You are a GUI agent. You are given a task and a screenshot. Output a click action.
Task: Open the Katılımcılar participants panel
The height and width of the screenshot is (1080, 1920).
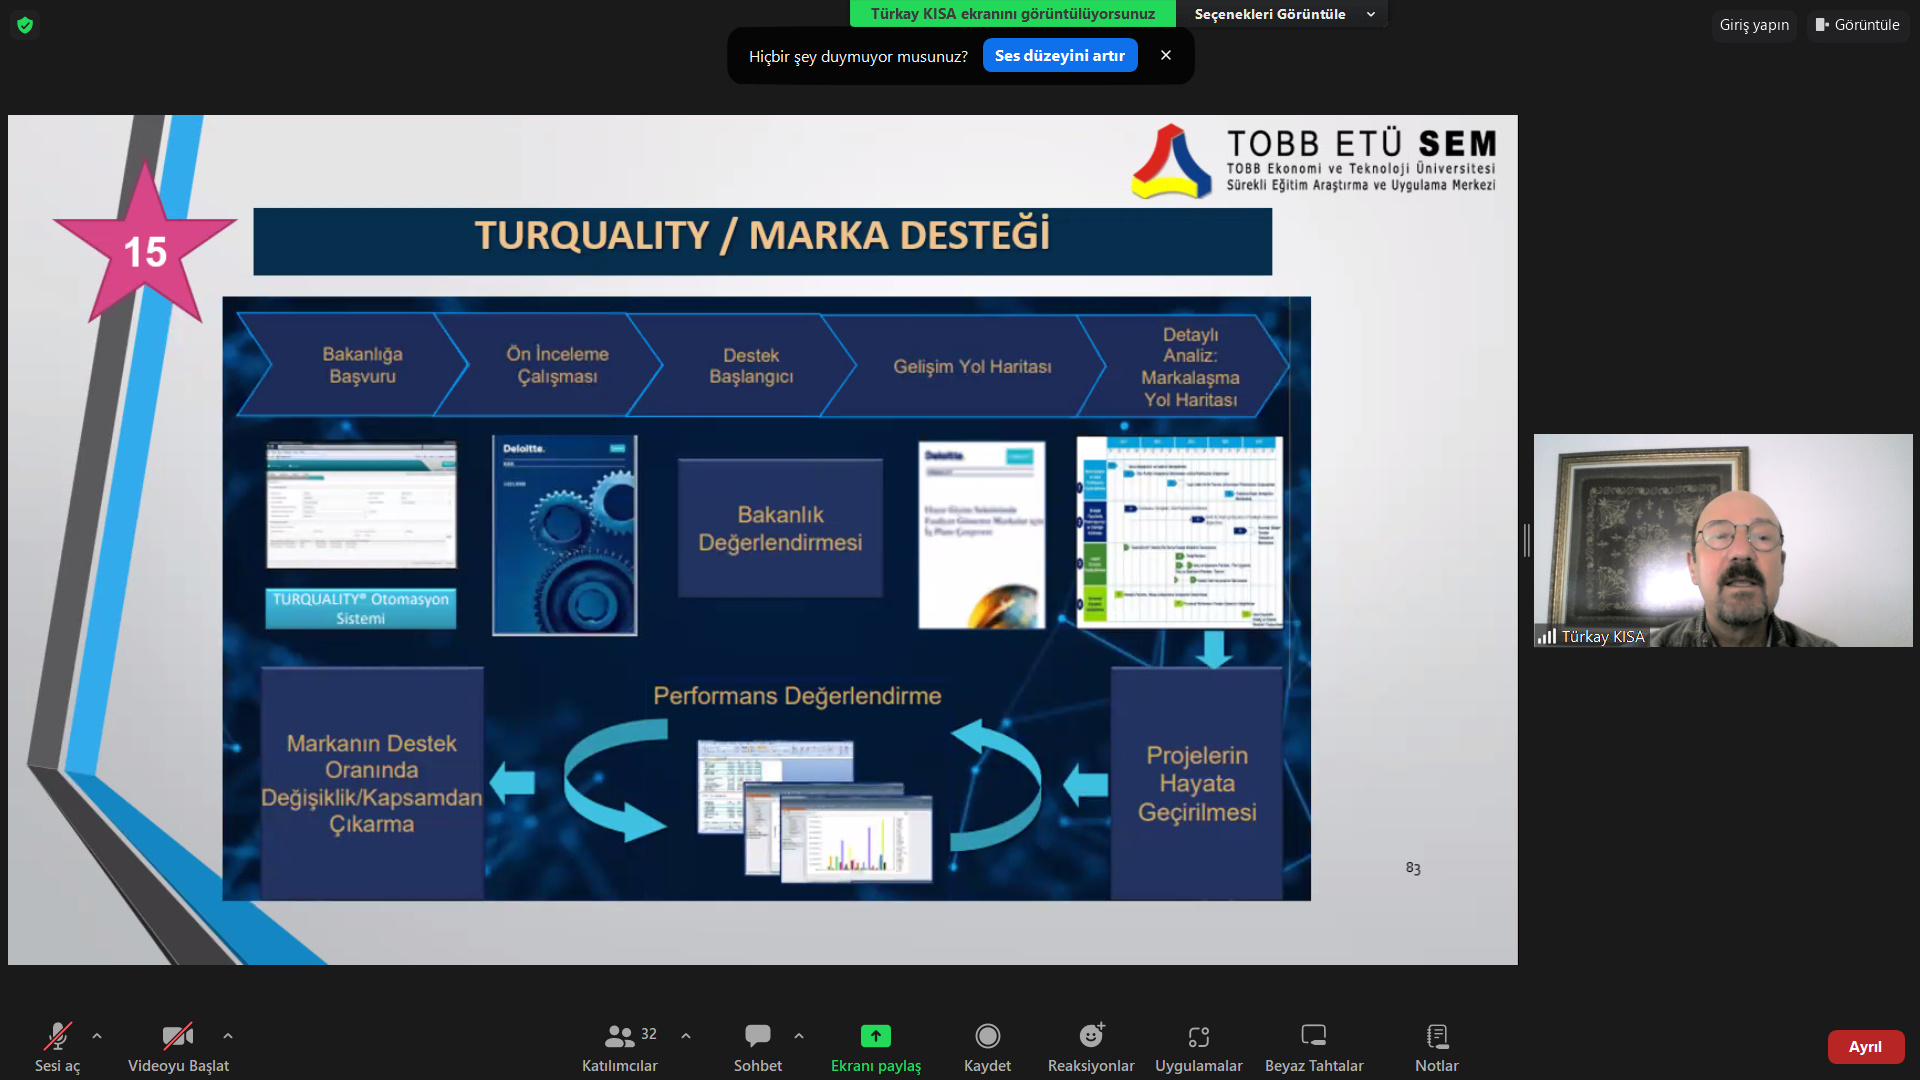point(620,1047)
